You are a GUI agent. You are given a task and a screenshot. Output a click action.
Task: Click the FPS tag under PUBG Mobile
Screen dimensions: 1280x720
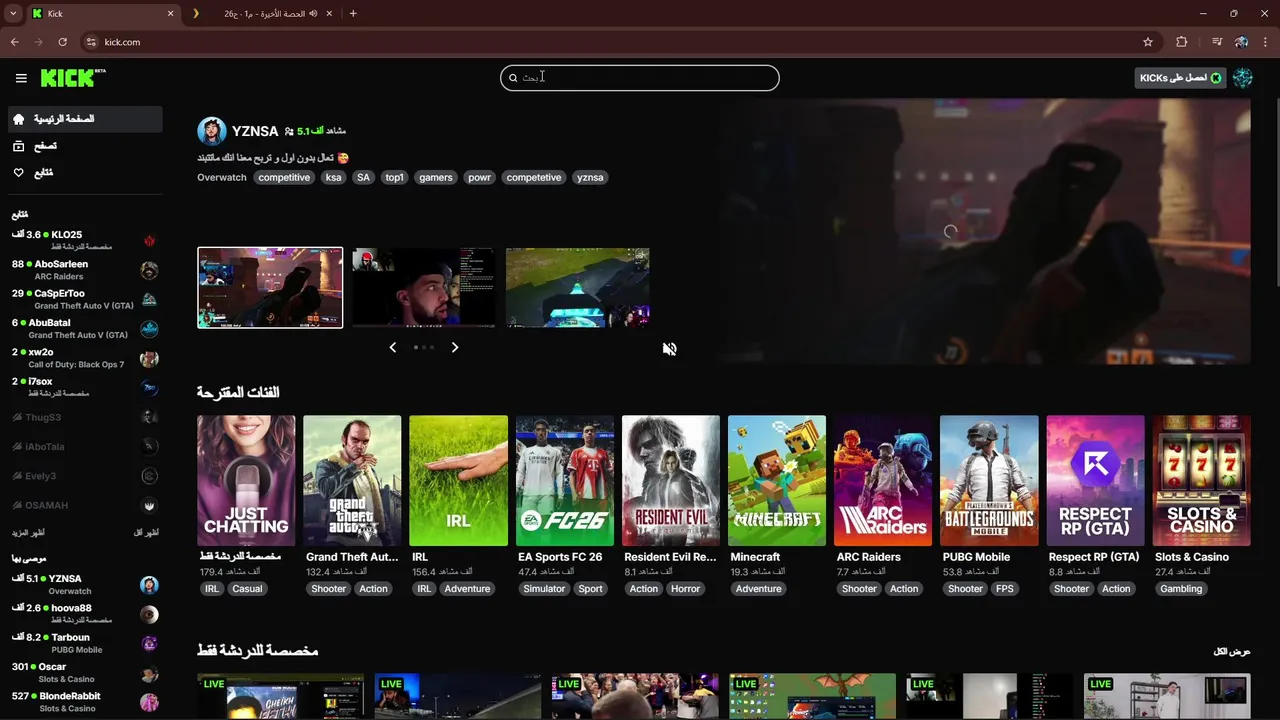(x=1005, y=589)
